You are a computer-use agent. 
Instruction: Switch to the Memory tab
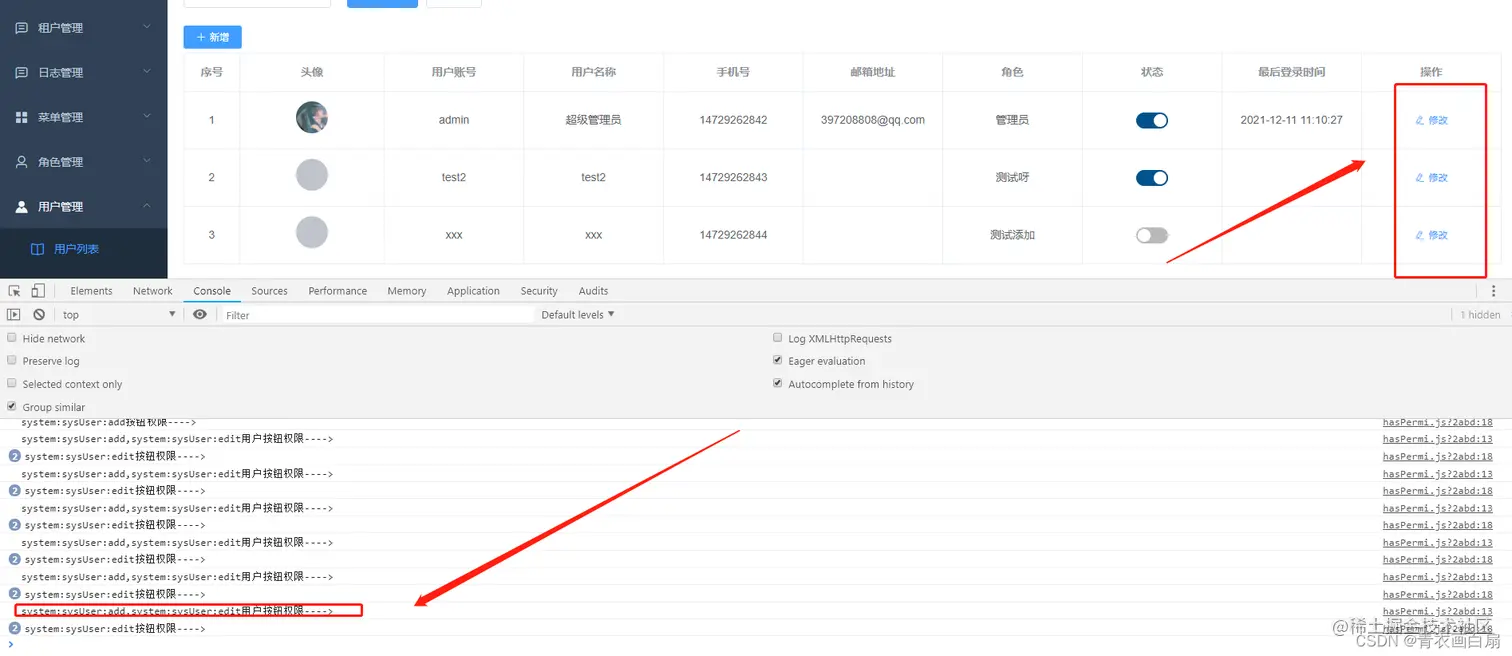coord(407,291)
